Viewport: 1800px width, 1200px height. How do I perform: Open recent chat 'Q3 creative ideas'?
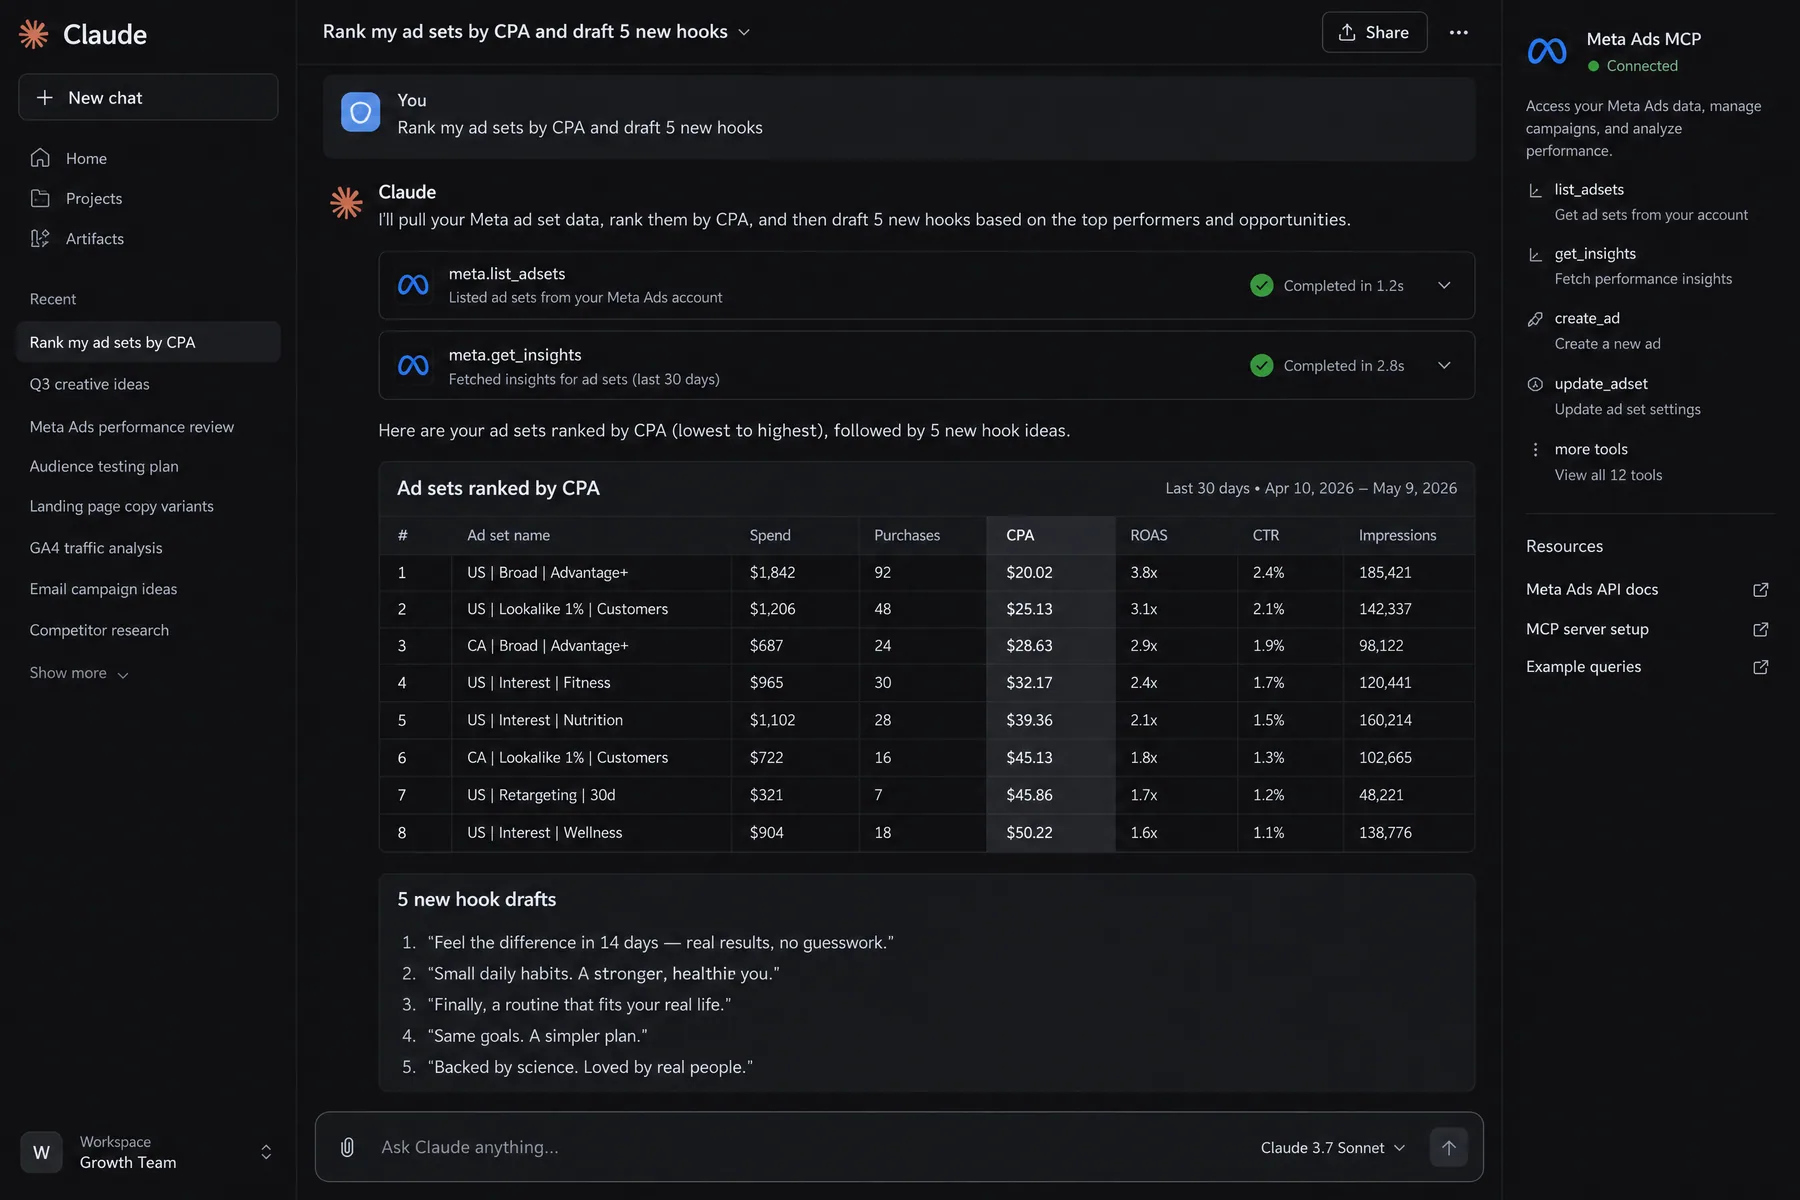pos(89,384)
